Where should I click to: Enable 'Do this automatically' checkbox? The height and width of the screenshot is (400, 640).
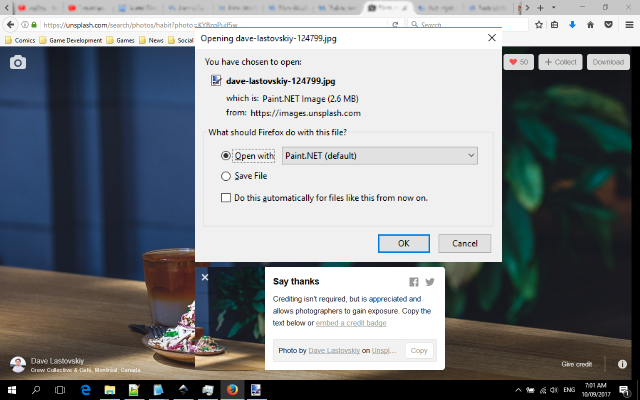click(x=226, y=198)
